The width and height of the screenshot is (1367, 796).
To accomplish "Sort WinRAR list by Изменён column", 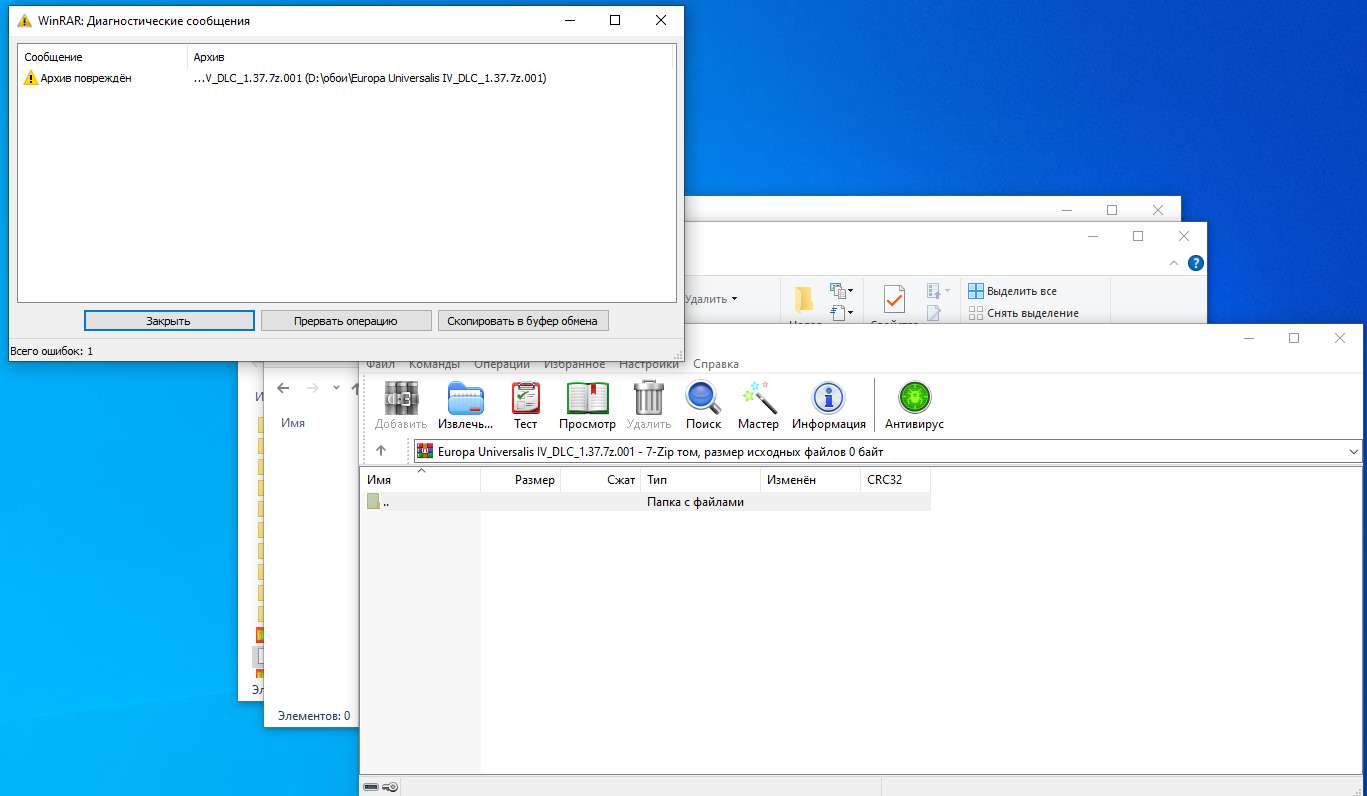I will (x=810, y=480).
